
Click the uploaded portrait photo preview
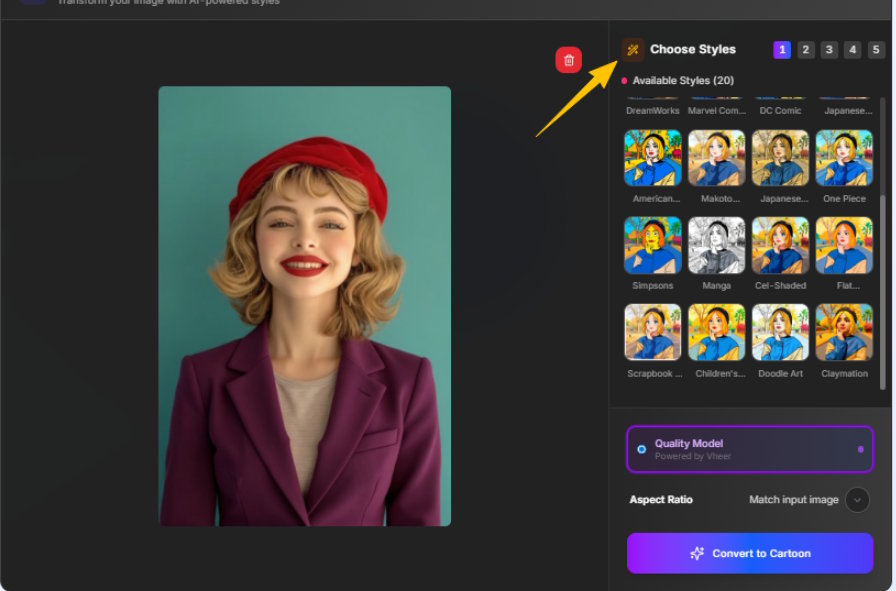(x=304, y=305)
